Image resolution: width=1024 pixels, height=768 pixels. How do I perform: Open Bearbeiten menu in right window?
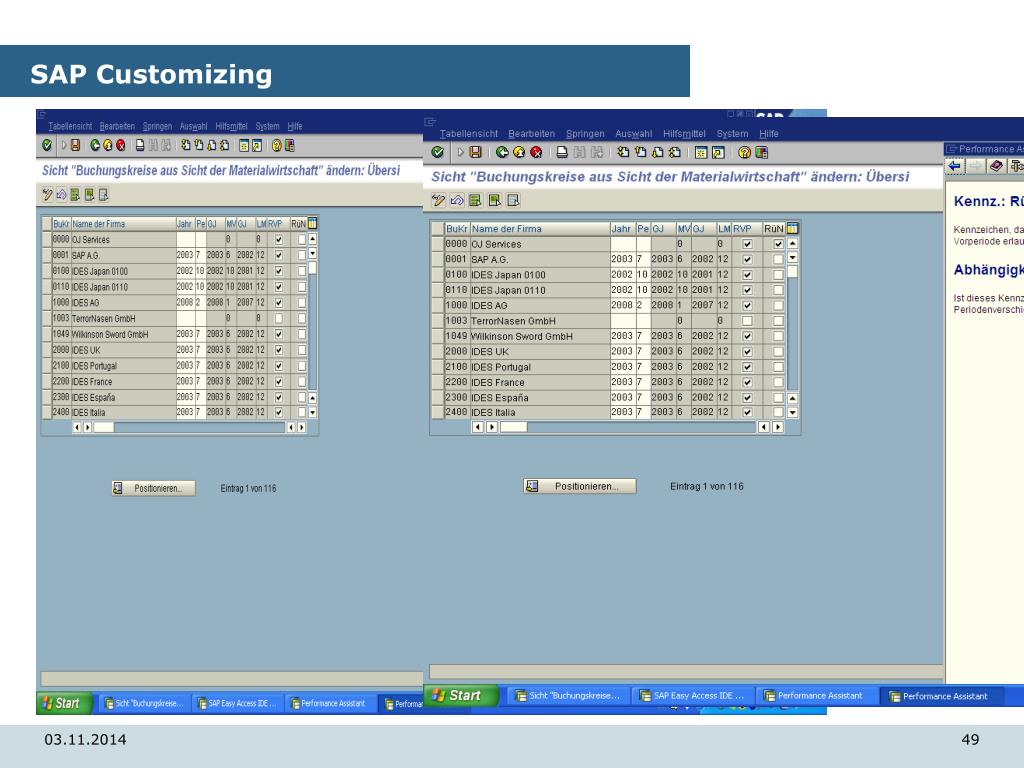point(532,134)
